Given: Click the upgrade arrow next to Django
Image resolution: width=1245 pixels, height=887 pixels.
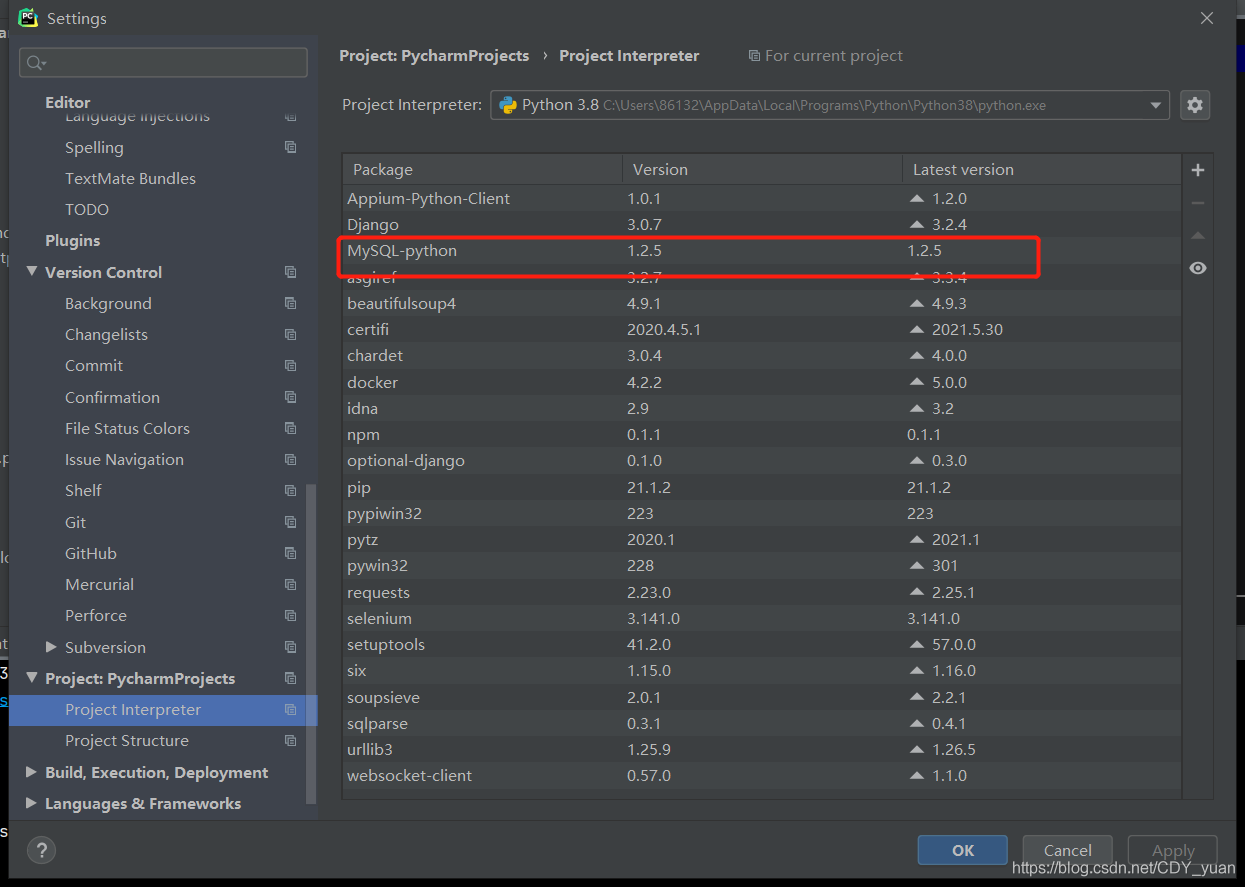Looking at the screenshot, I should 917,225.
